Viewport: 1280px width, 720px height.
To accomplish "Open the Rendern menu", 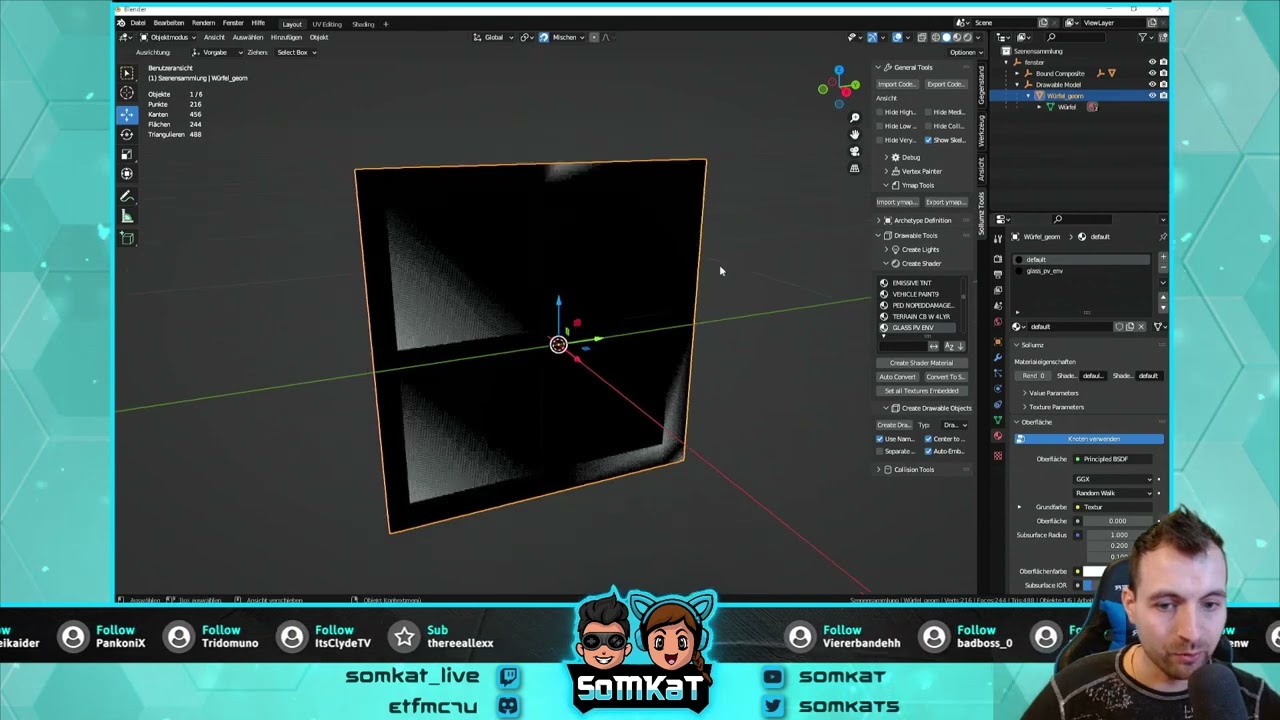I will pyautogui.click(x=203, y=23).
